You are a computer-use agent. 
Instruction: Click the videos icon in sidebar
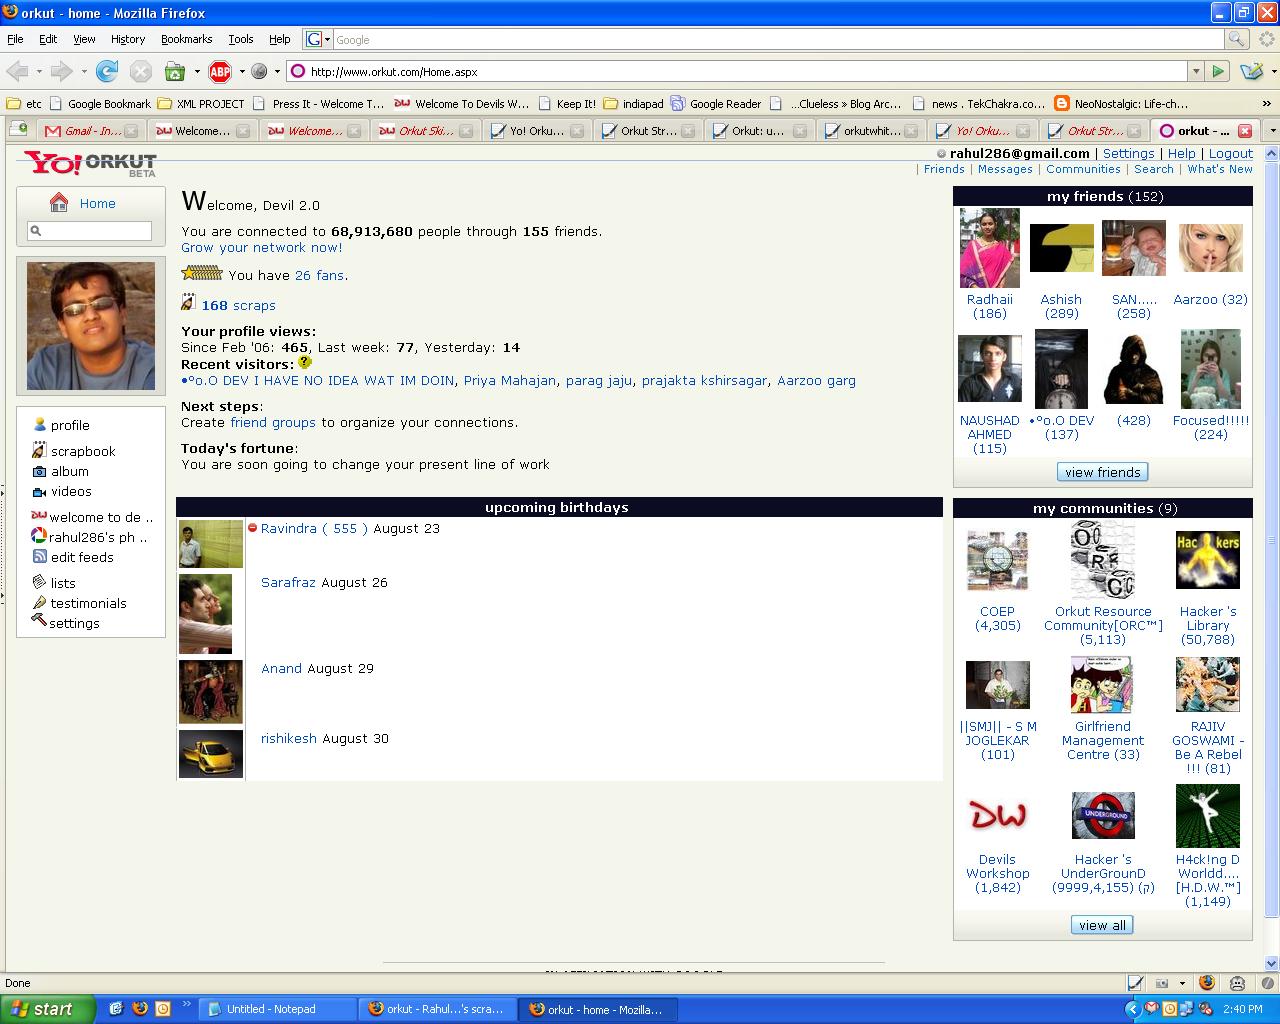(x=39, y=491)
